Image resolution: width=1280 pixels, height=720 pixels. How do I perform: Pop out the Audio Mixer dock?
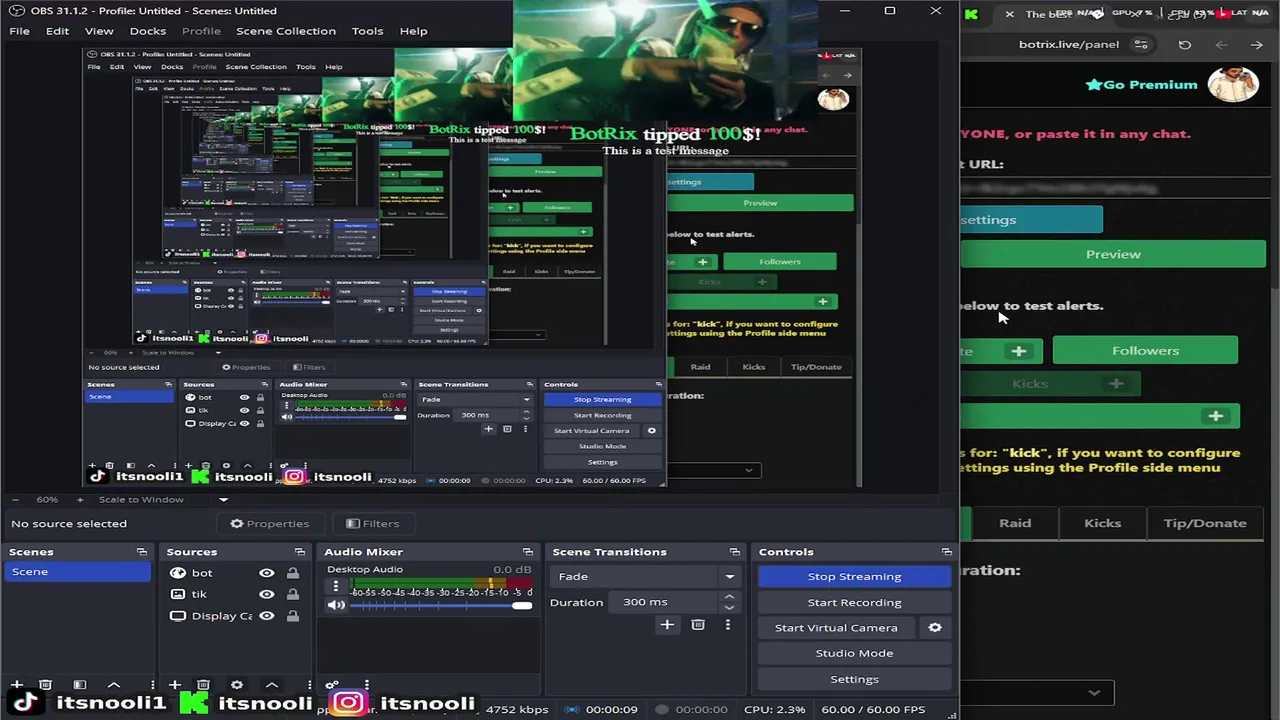point(527,552)
